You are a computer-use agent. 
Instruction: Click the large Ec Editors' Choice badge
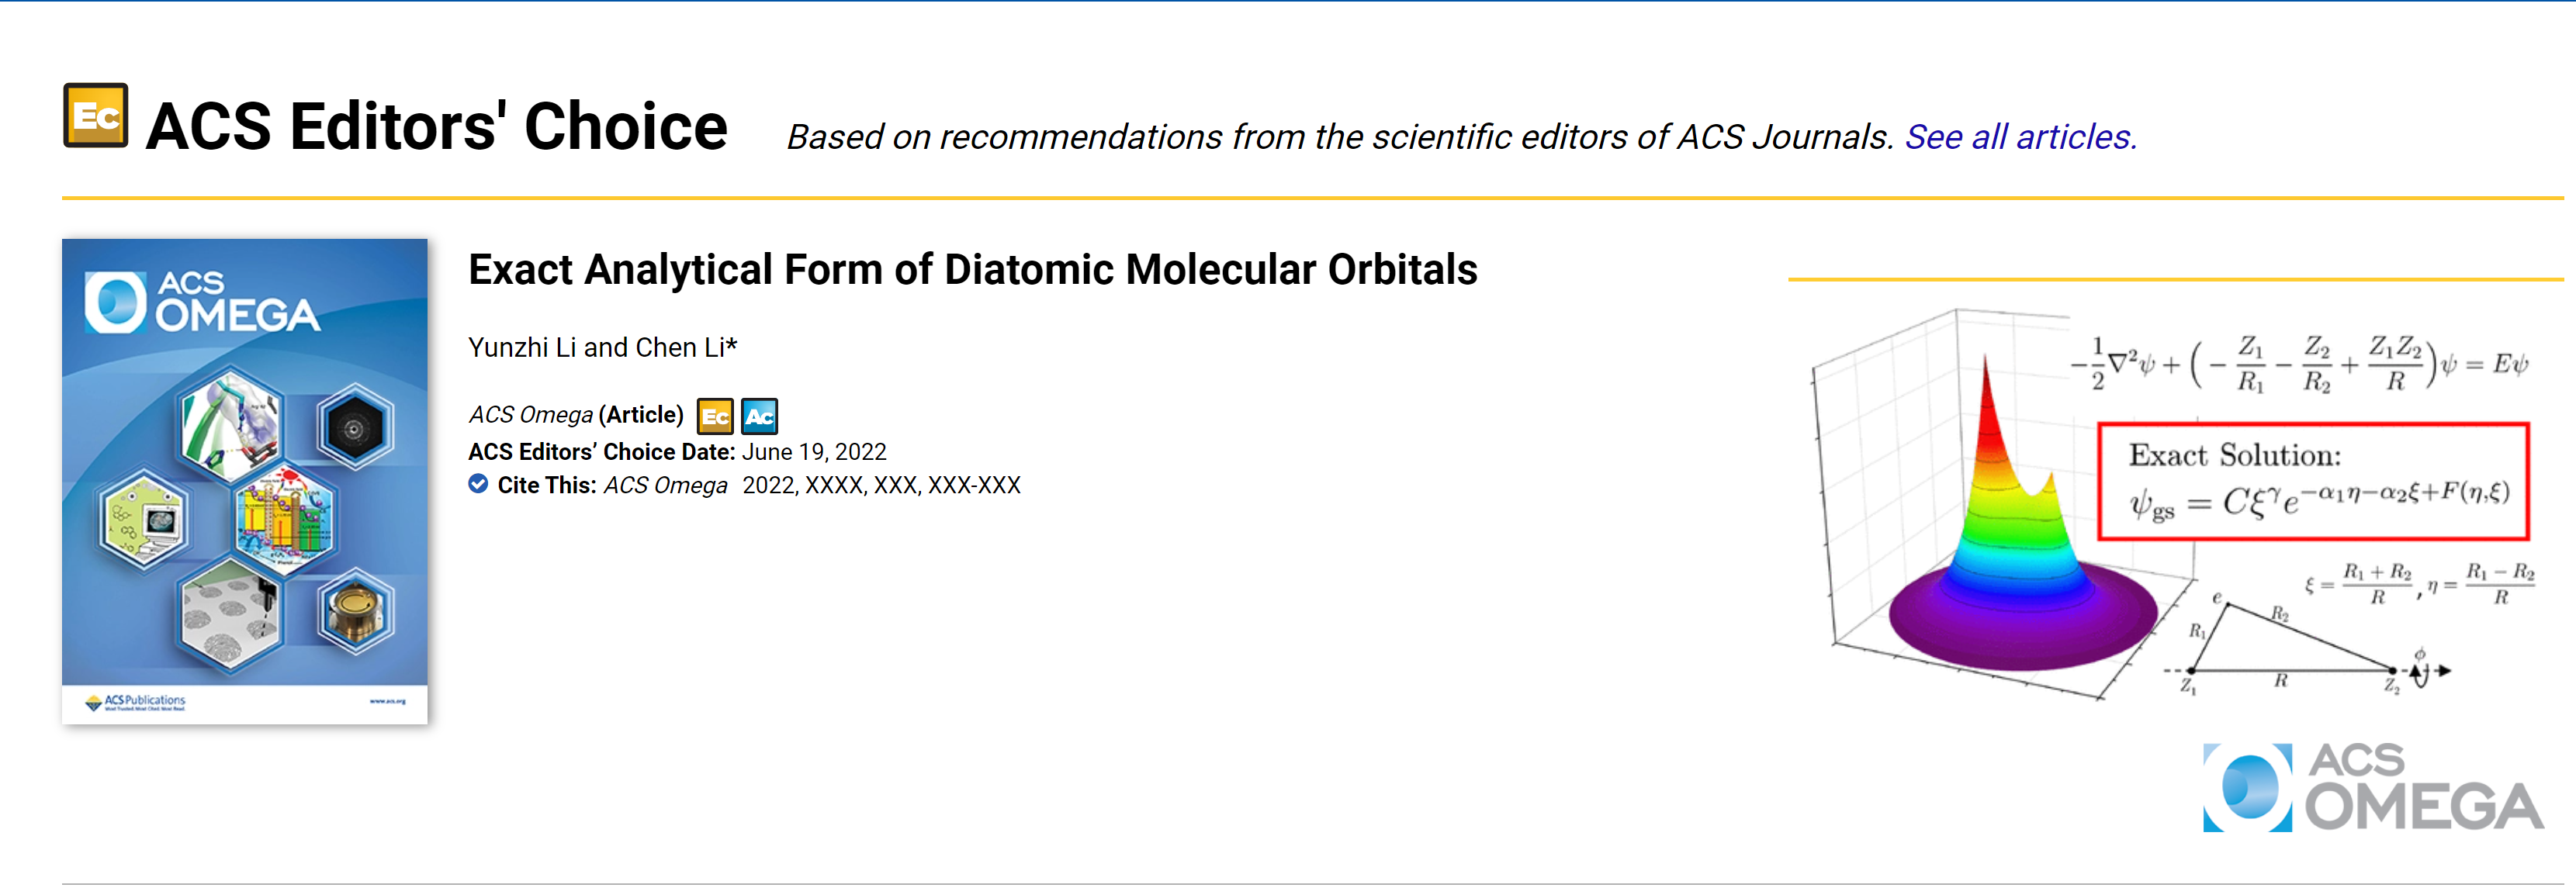(96, 116)
